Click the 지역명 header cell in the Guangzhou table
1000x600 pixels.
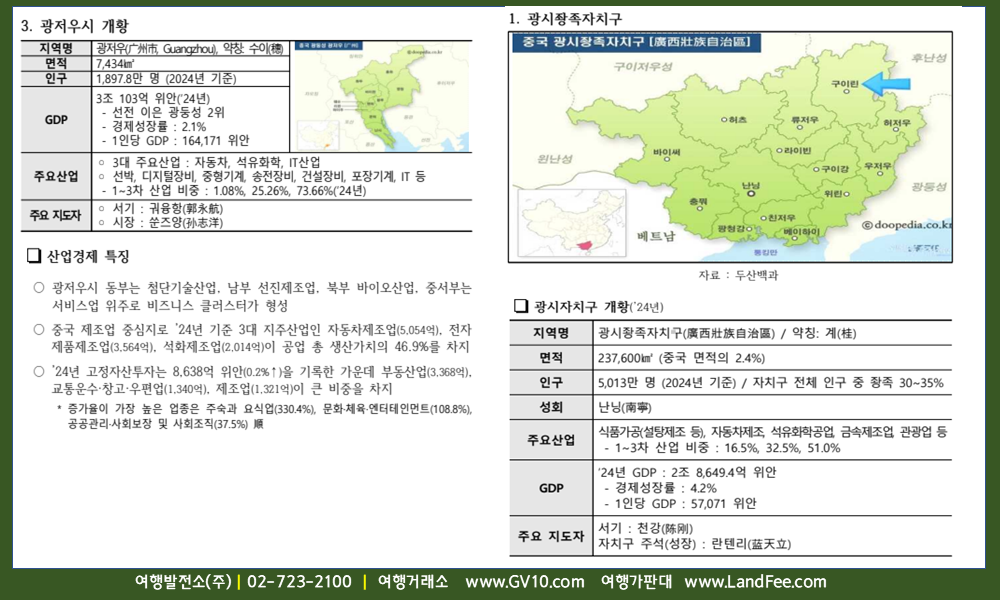click(x=56, y=48)
